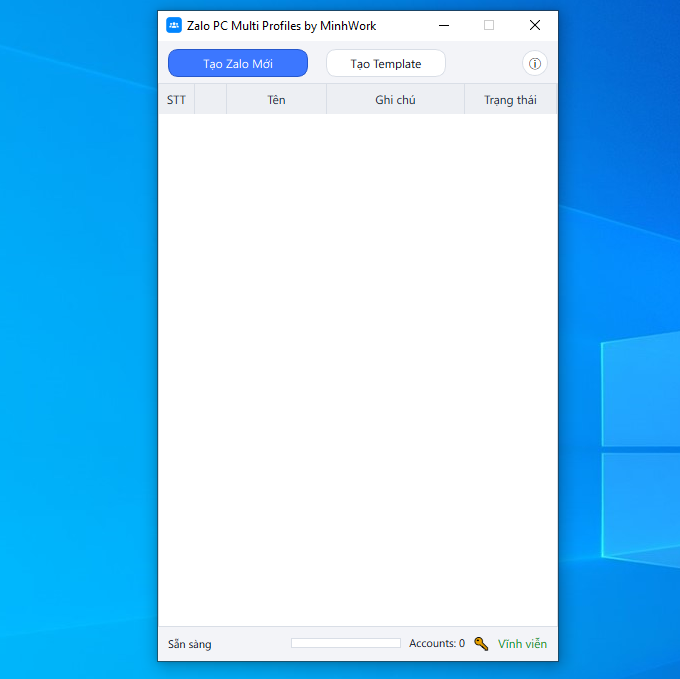Close the Zalo PC Multi Profiles window
Image resolution: width=680 pixels, height=679 pixels.
pyautogui.click(x=535, y=25)
